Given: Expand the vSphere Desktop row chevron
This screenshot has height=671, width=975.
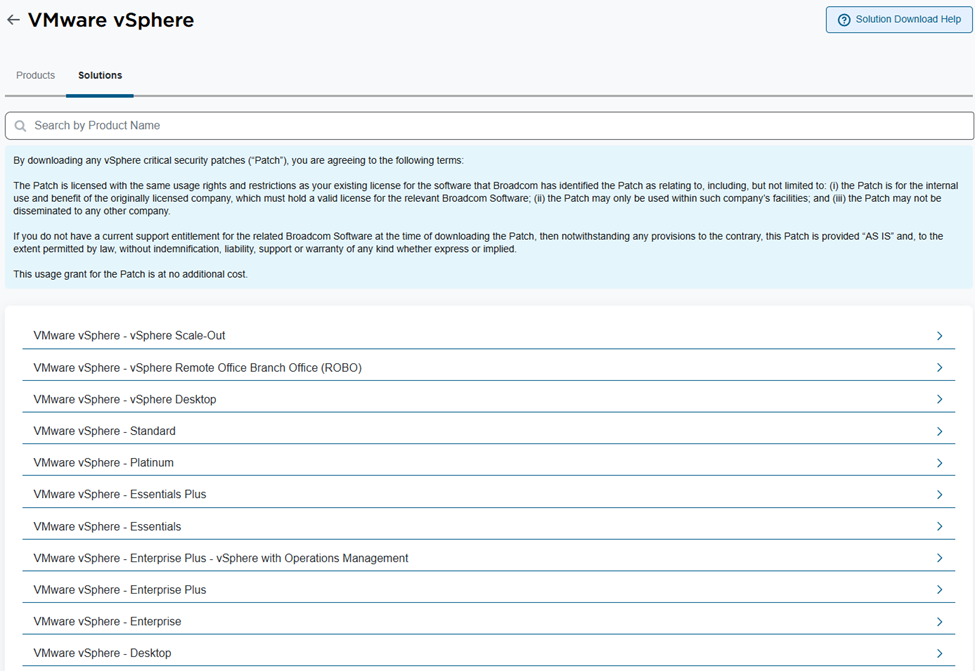Looking at the screenshot, I should (939, 400).
